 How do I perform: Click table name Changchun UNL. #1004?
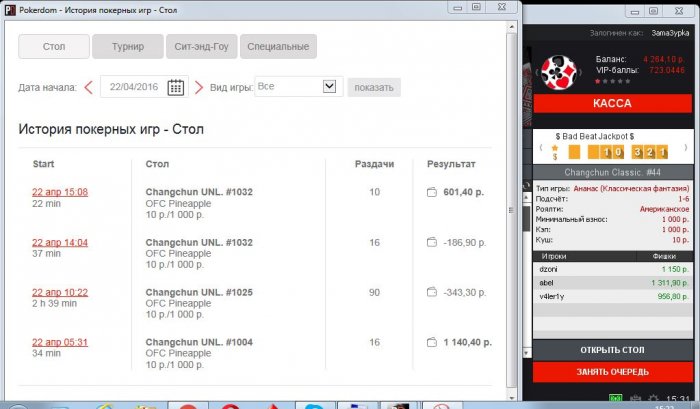(199, 342)
